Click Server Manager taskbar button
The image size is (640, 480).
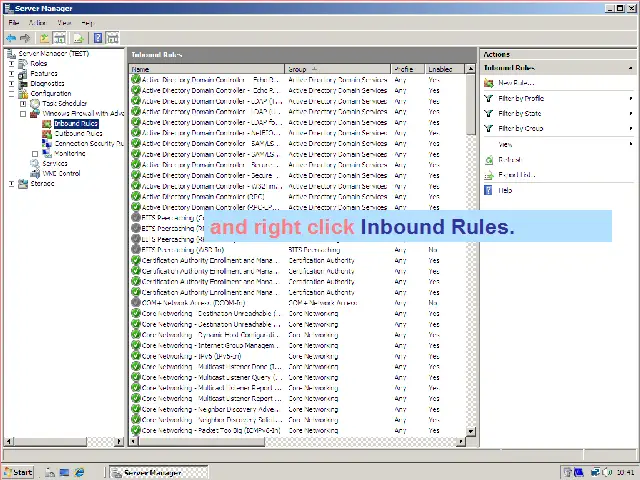[159, 473]
